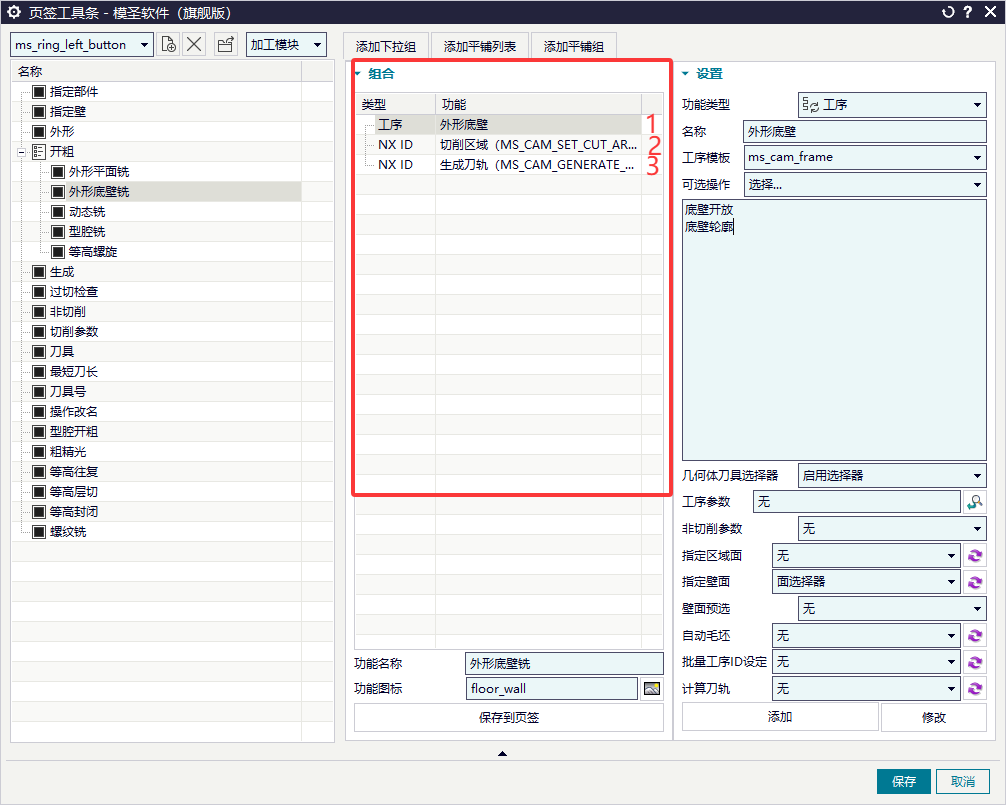Toggle checkbox for 过切检查
Viewport: 1006px width, 805px height.
[38, 292]
